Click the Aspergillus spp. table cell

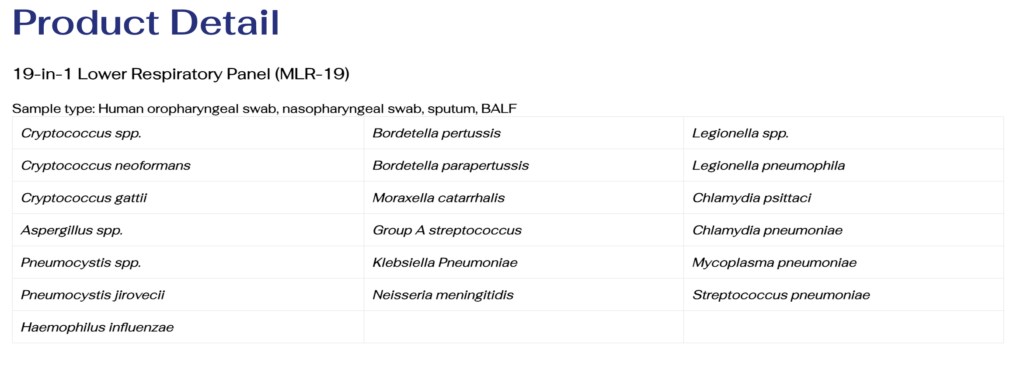point(188,230)
